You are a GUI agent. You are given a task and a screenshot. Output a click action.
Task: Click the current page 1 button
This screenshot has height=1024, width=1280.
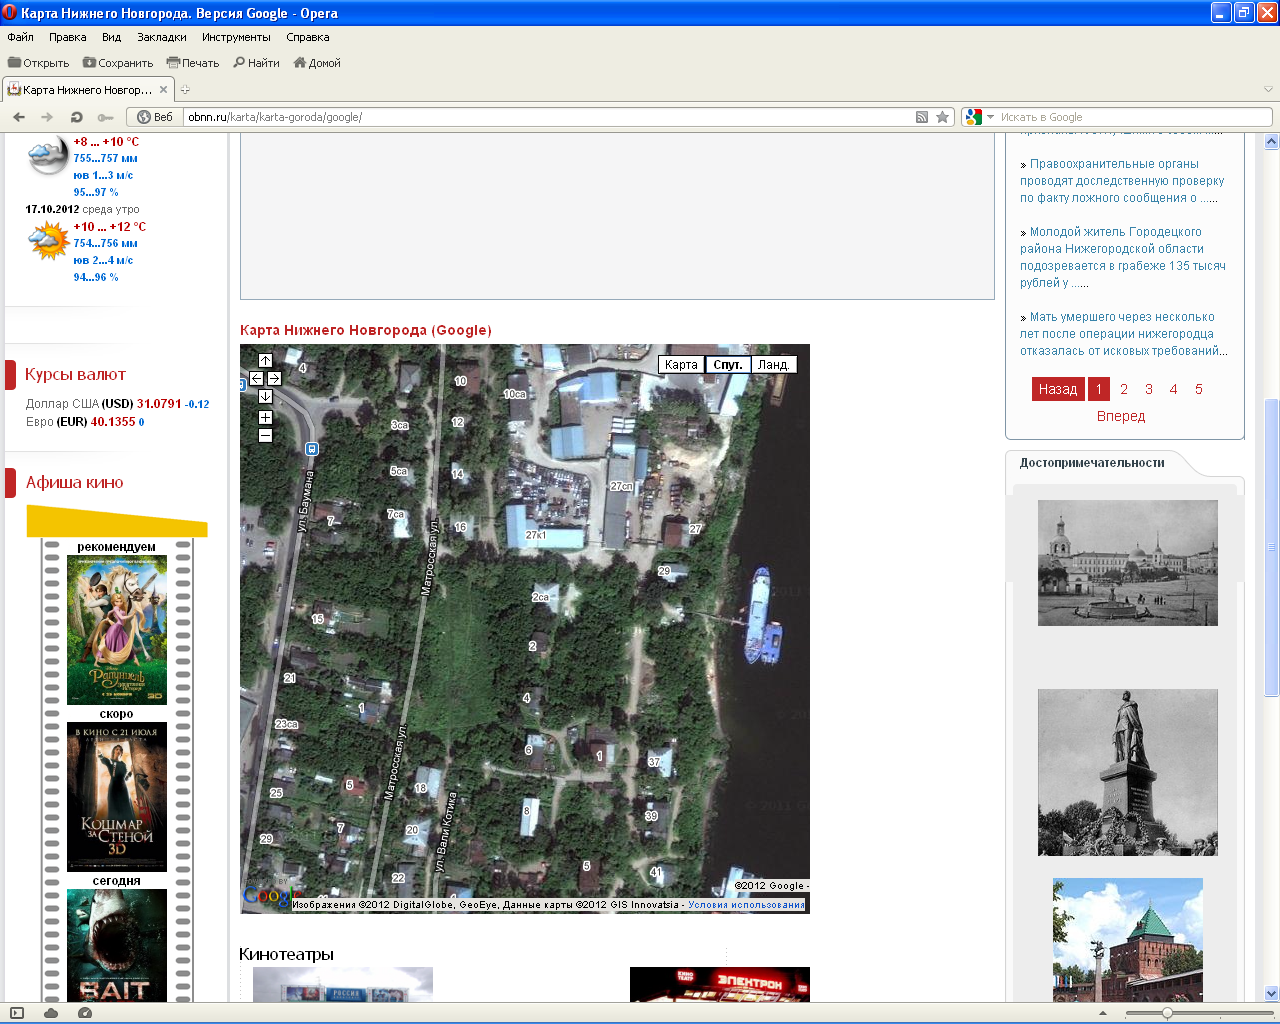tap(1098, 389)
